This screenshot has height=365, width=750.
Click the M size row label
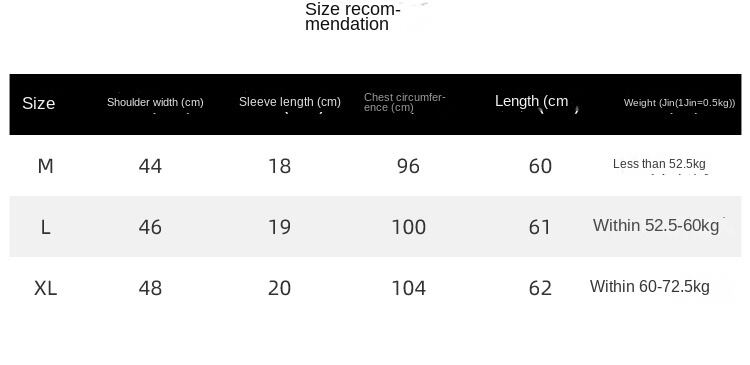[45, 166]
